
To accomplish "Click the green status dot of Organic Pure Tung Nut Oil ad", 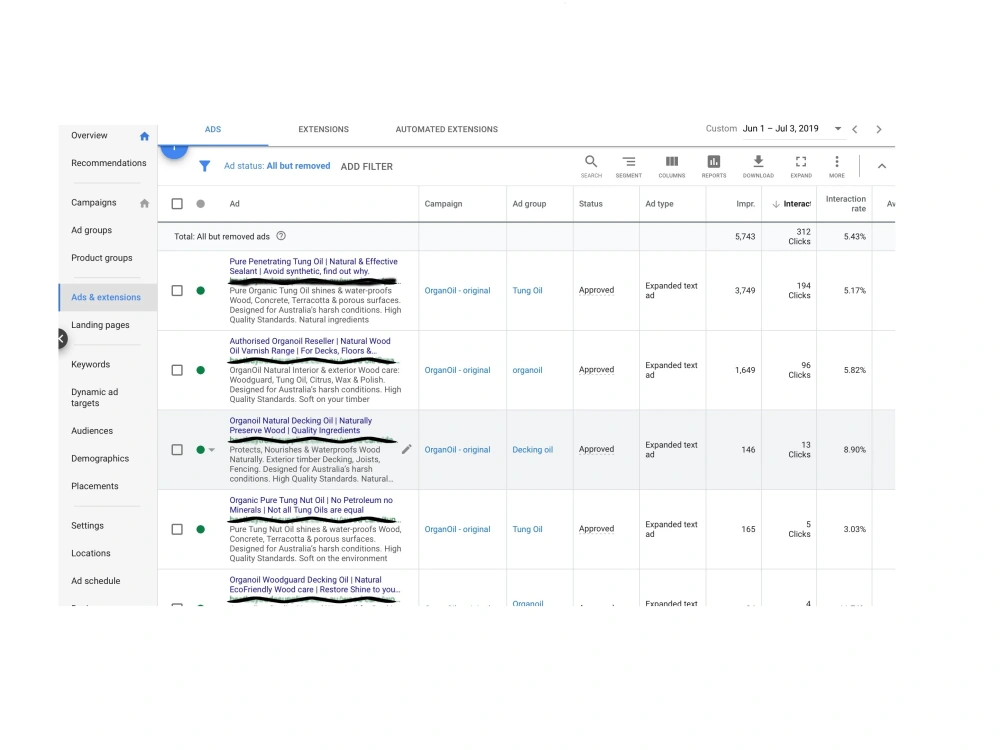I will coord(200,529).
